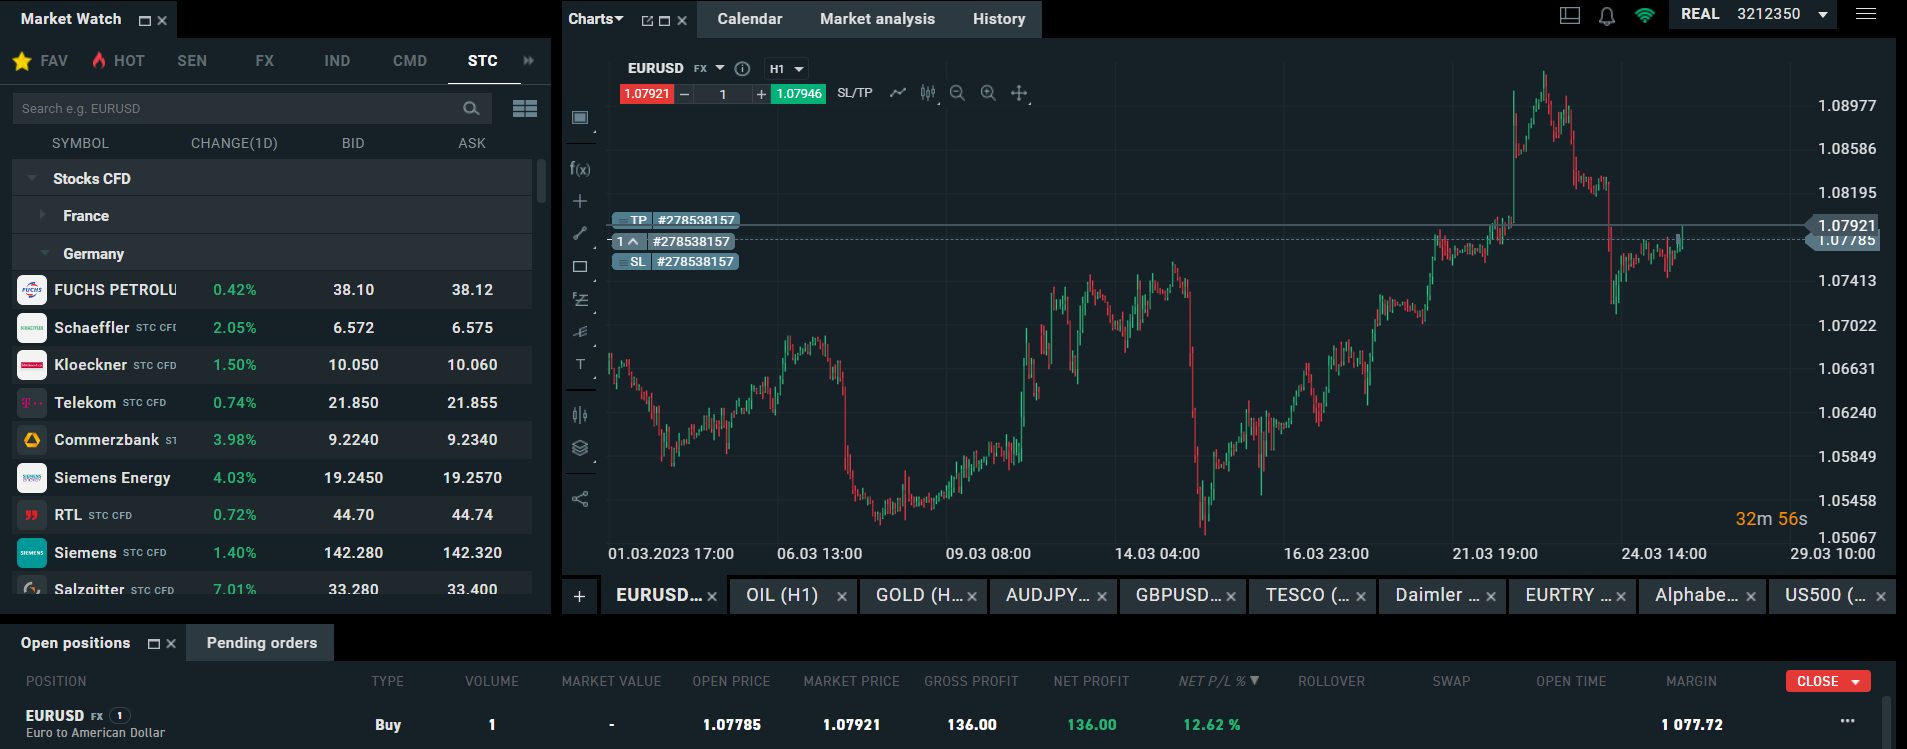The width and height of the screenshot is (1907, 749).
Task: Open the H1 timeframe dropdown
Action: point(786,69)
